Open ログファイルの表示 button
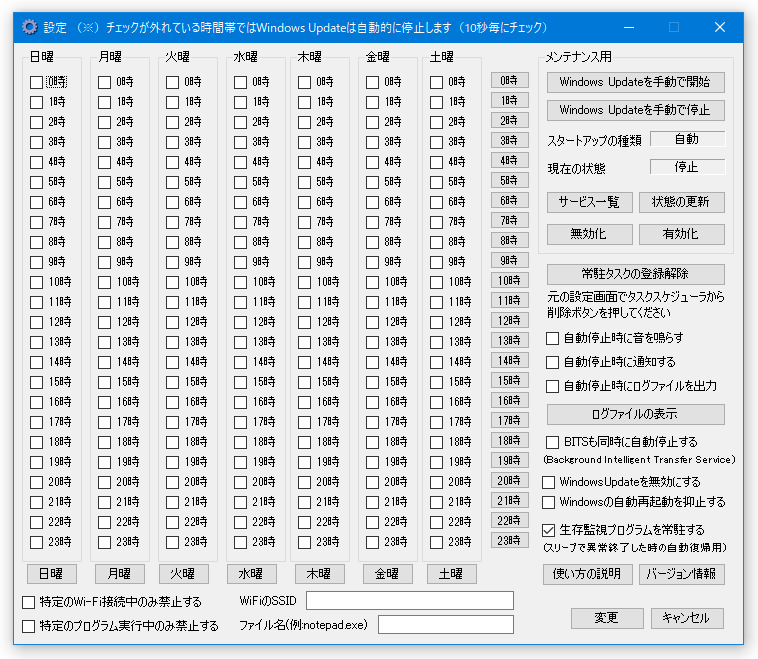 [x=636, y=414]
